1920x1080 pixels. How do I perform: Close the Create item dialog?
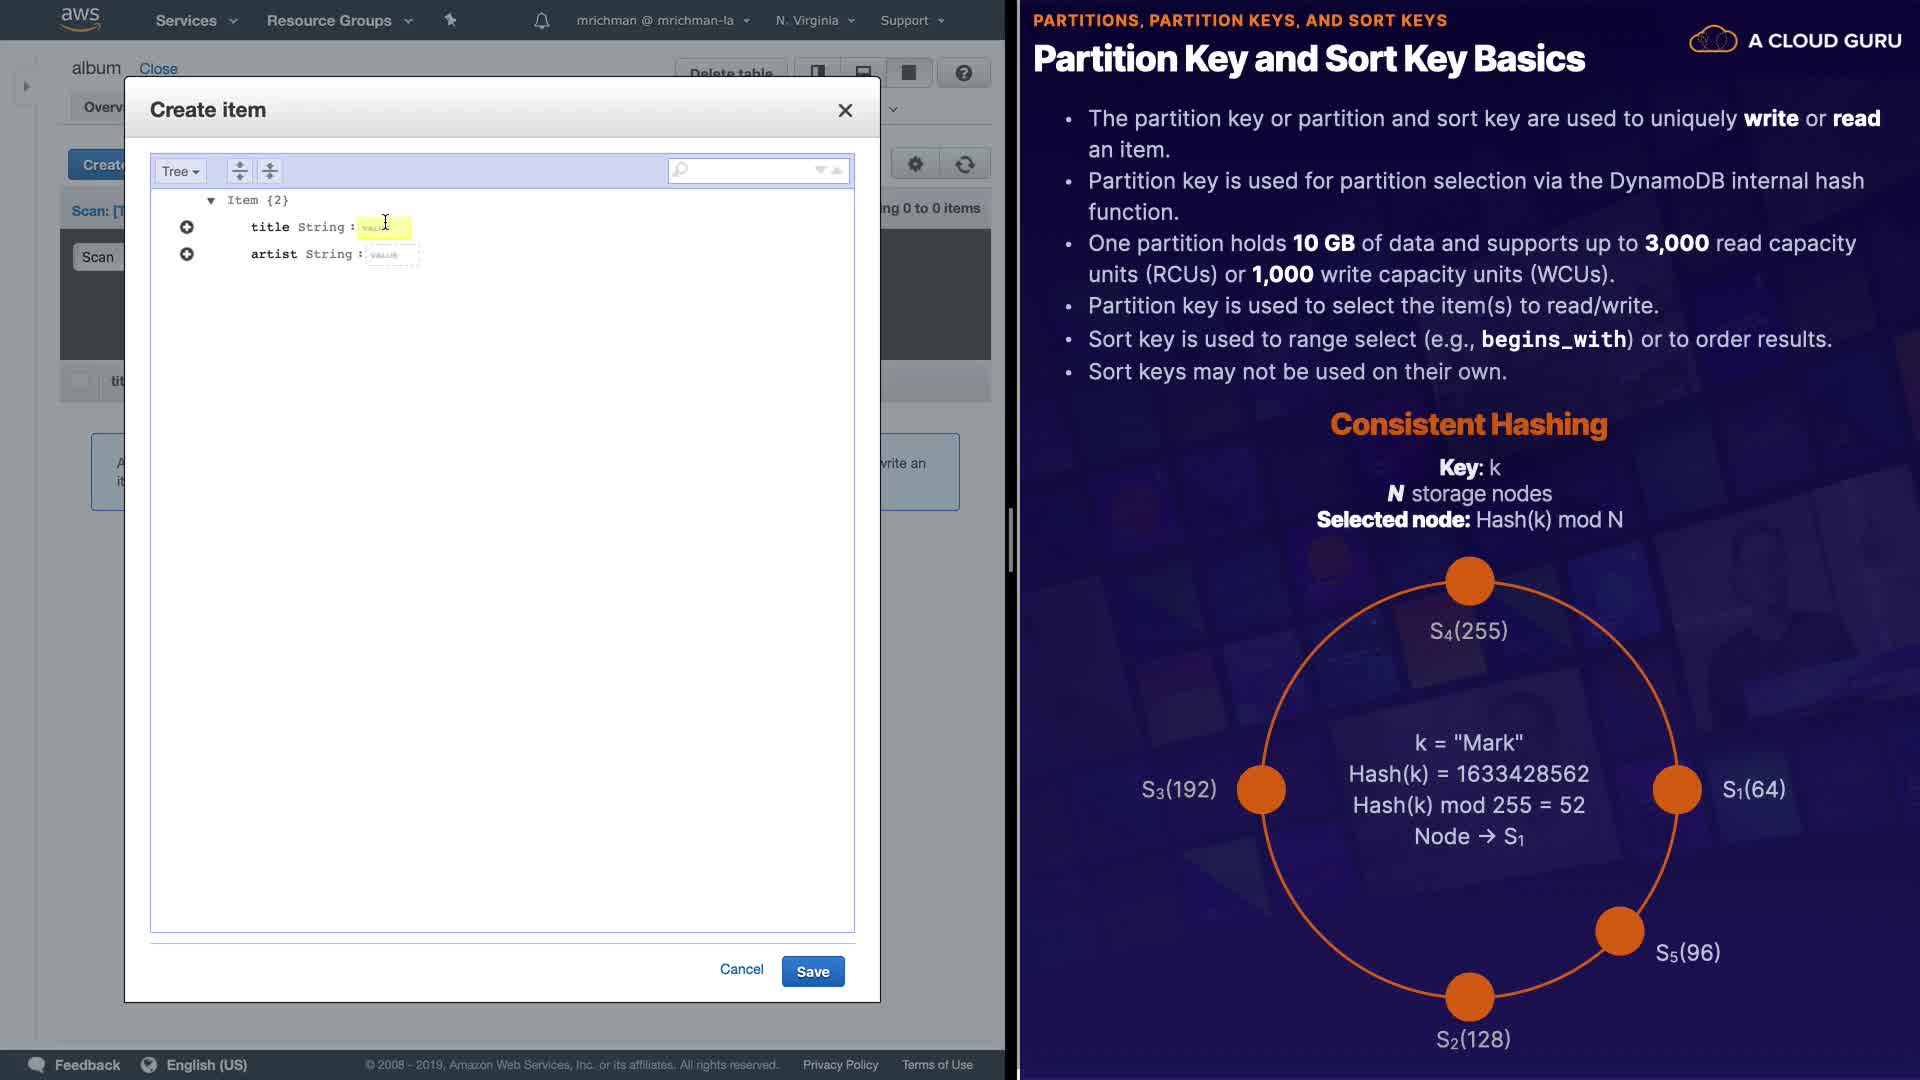click(x=845, y=111)
